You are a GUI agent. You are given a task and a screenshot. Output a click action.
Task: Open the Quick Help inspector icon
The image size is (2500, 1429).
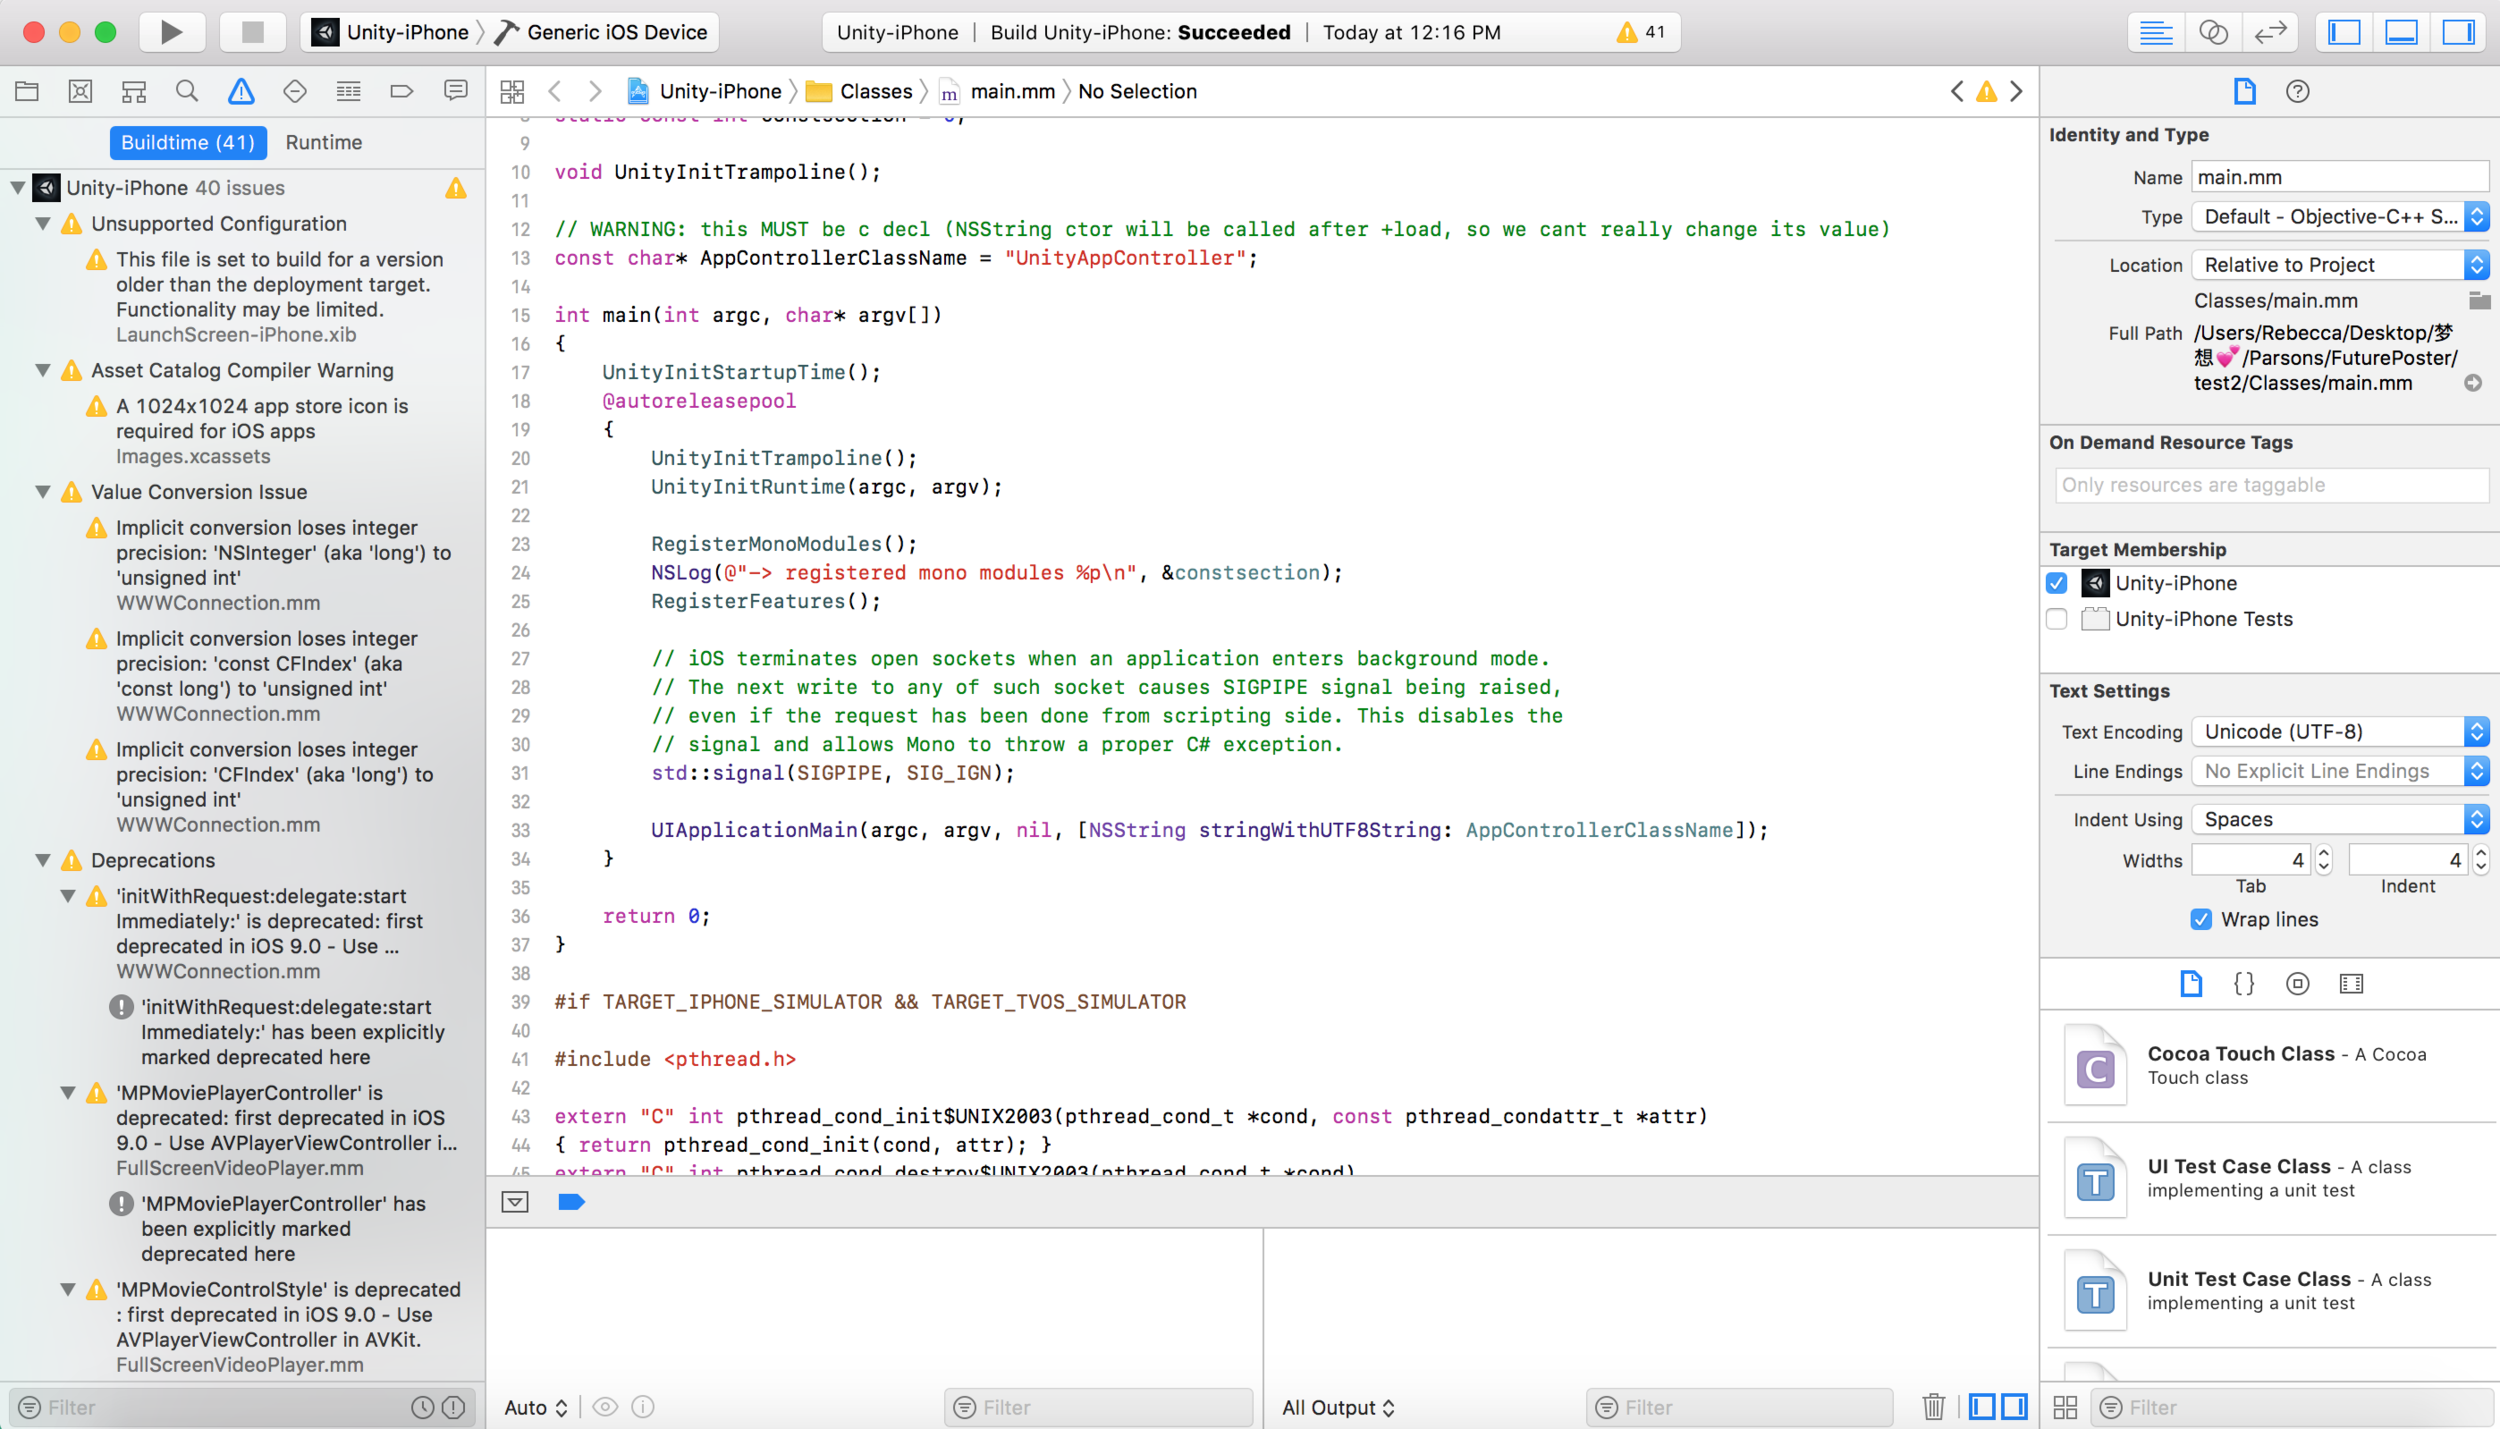[2297, 91]
